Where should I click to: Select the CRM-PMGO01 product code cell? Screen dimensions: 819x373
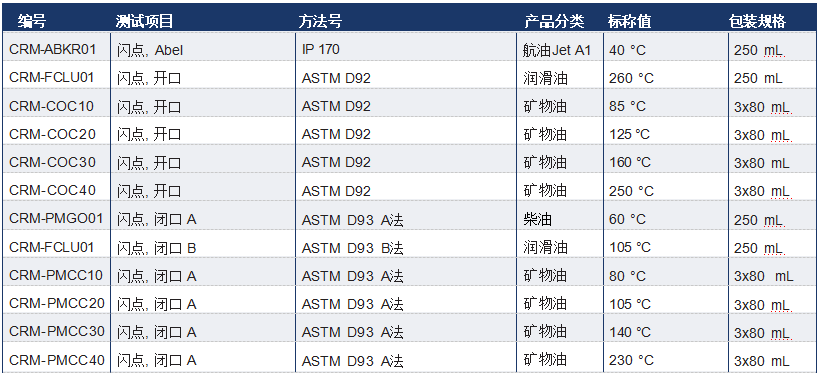56,218
